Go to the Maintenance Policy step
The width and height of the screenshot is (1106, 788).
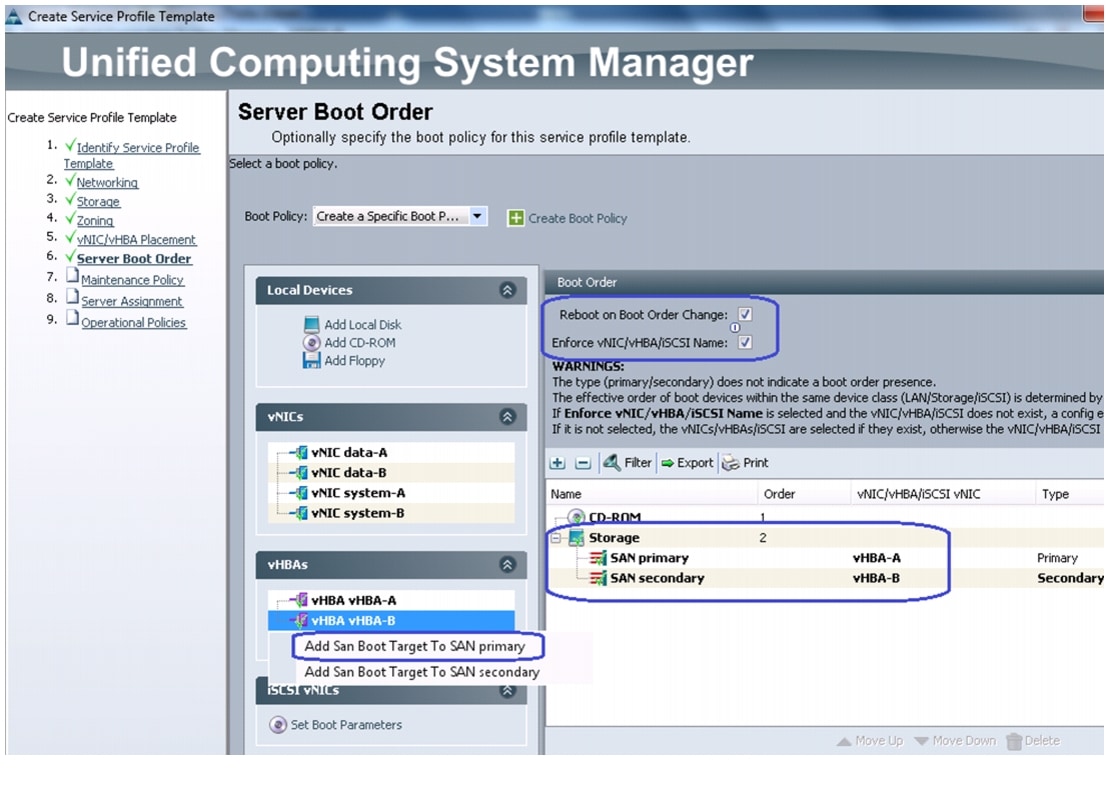click(x=133, y=279)
